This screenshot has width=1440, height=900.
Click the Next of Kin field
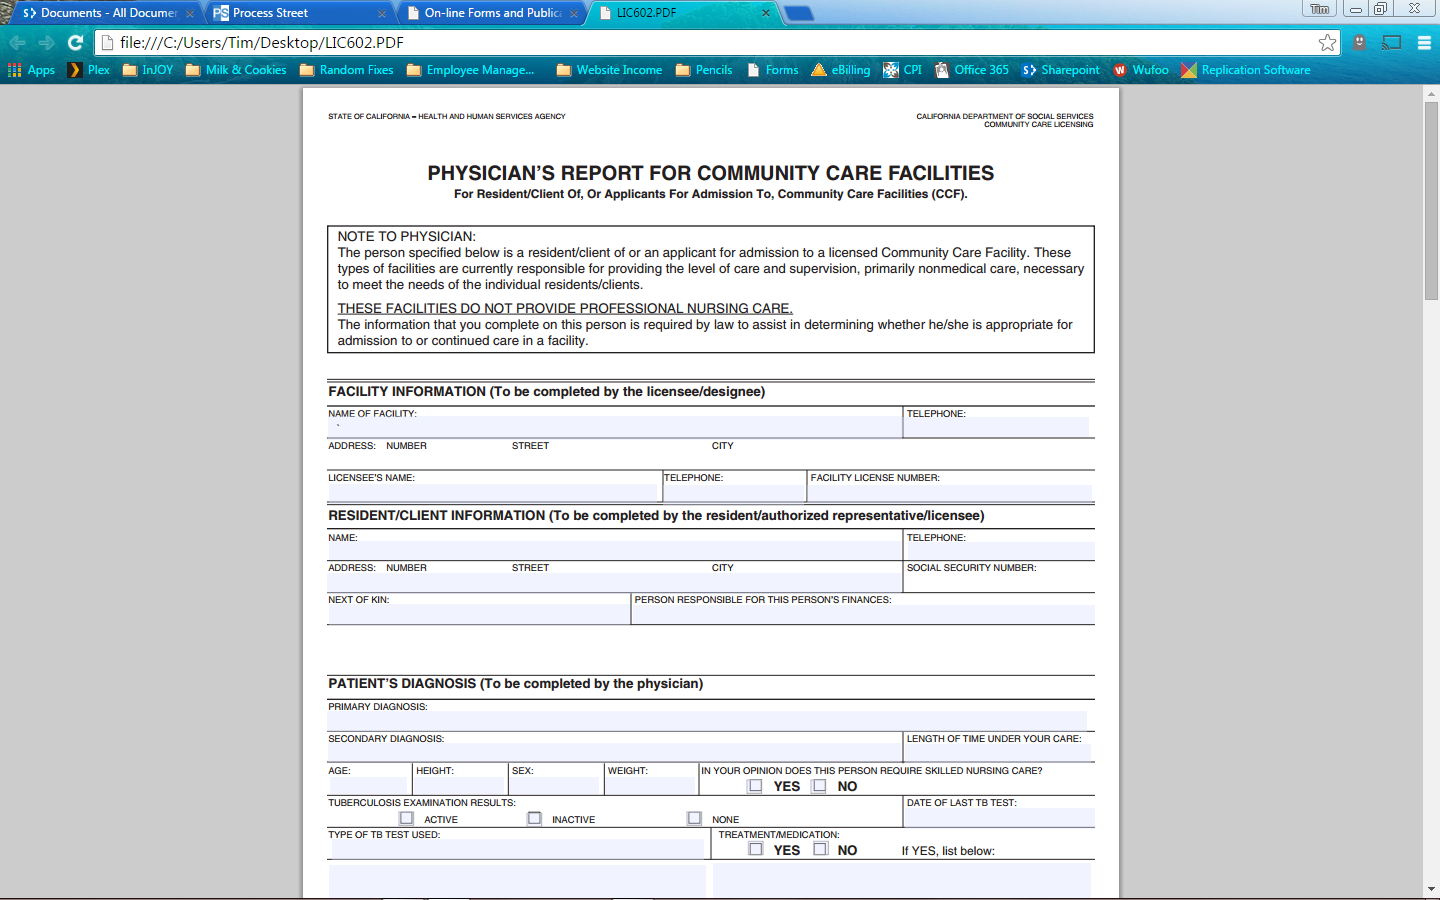tap(478, 614)
